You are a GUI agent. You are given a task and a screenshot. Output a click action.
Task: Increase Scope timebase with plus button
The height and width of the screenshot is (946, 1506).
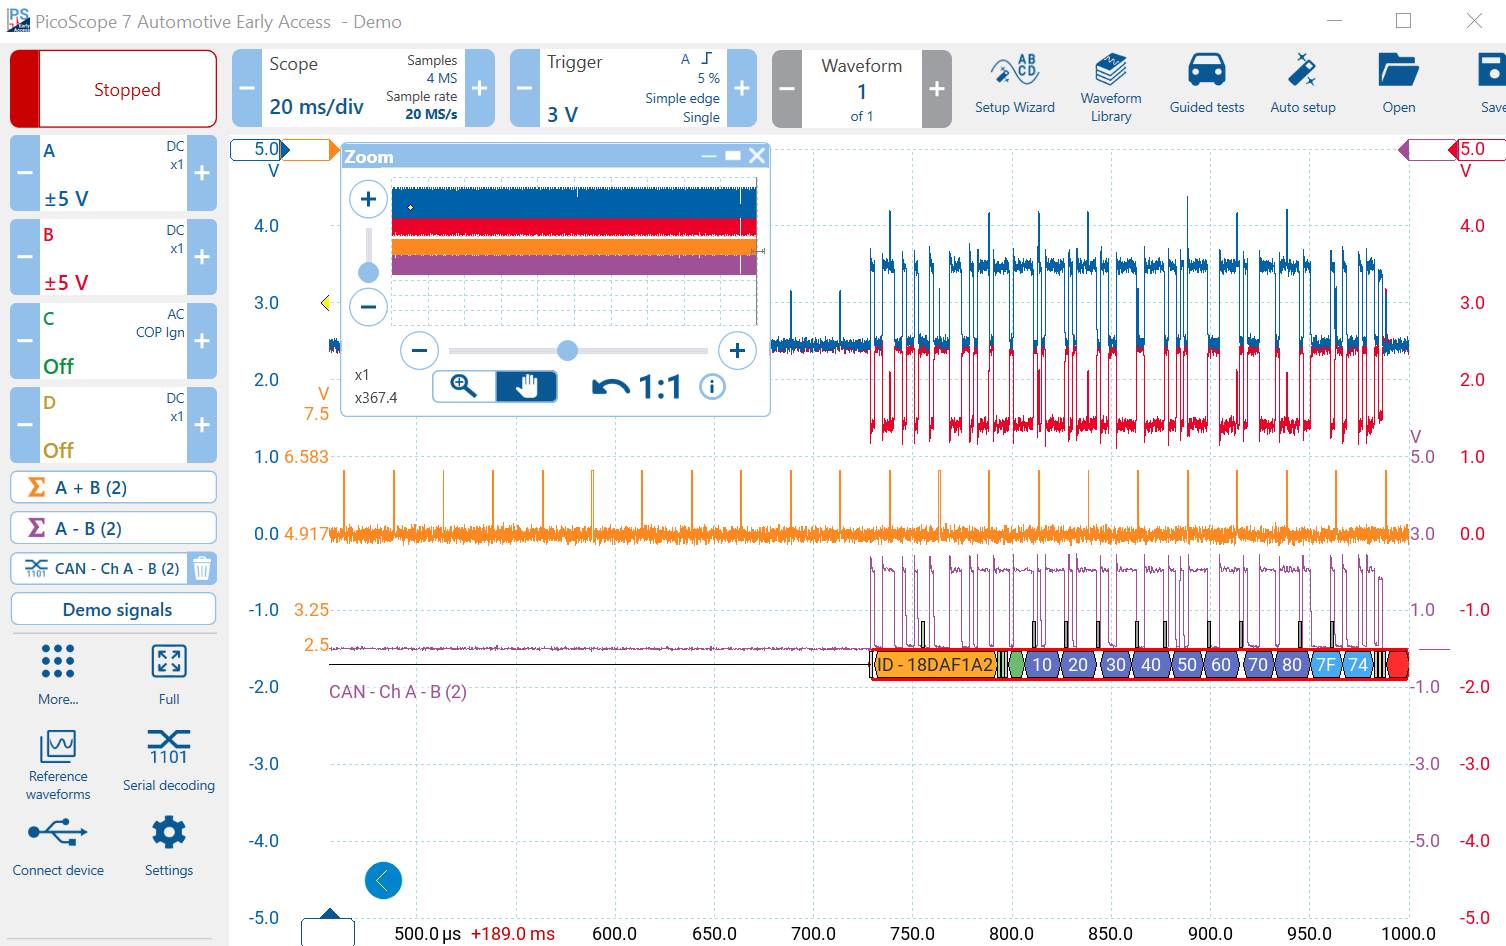(480, 88)
